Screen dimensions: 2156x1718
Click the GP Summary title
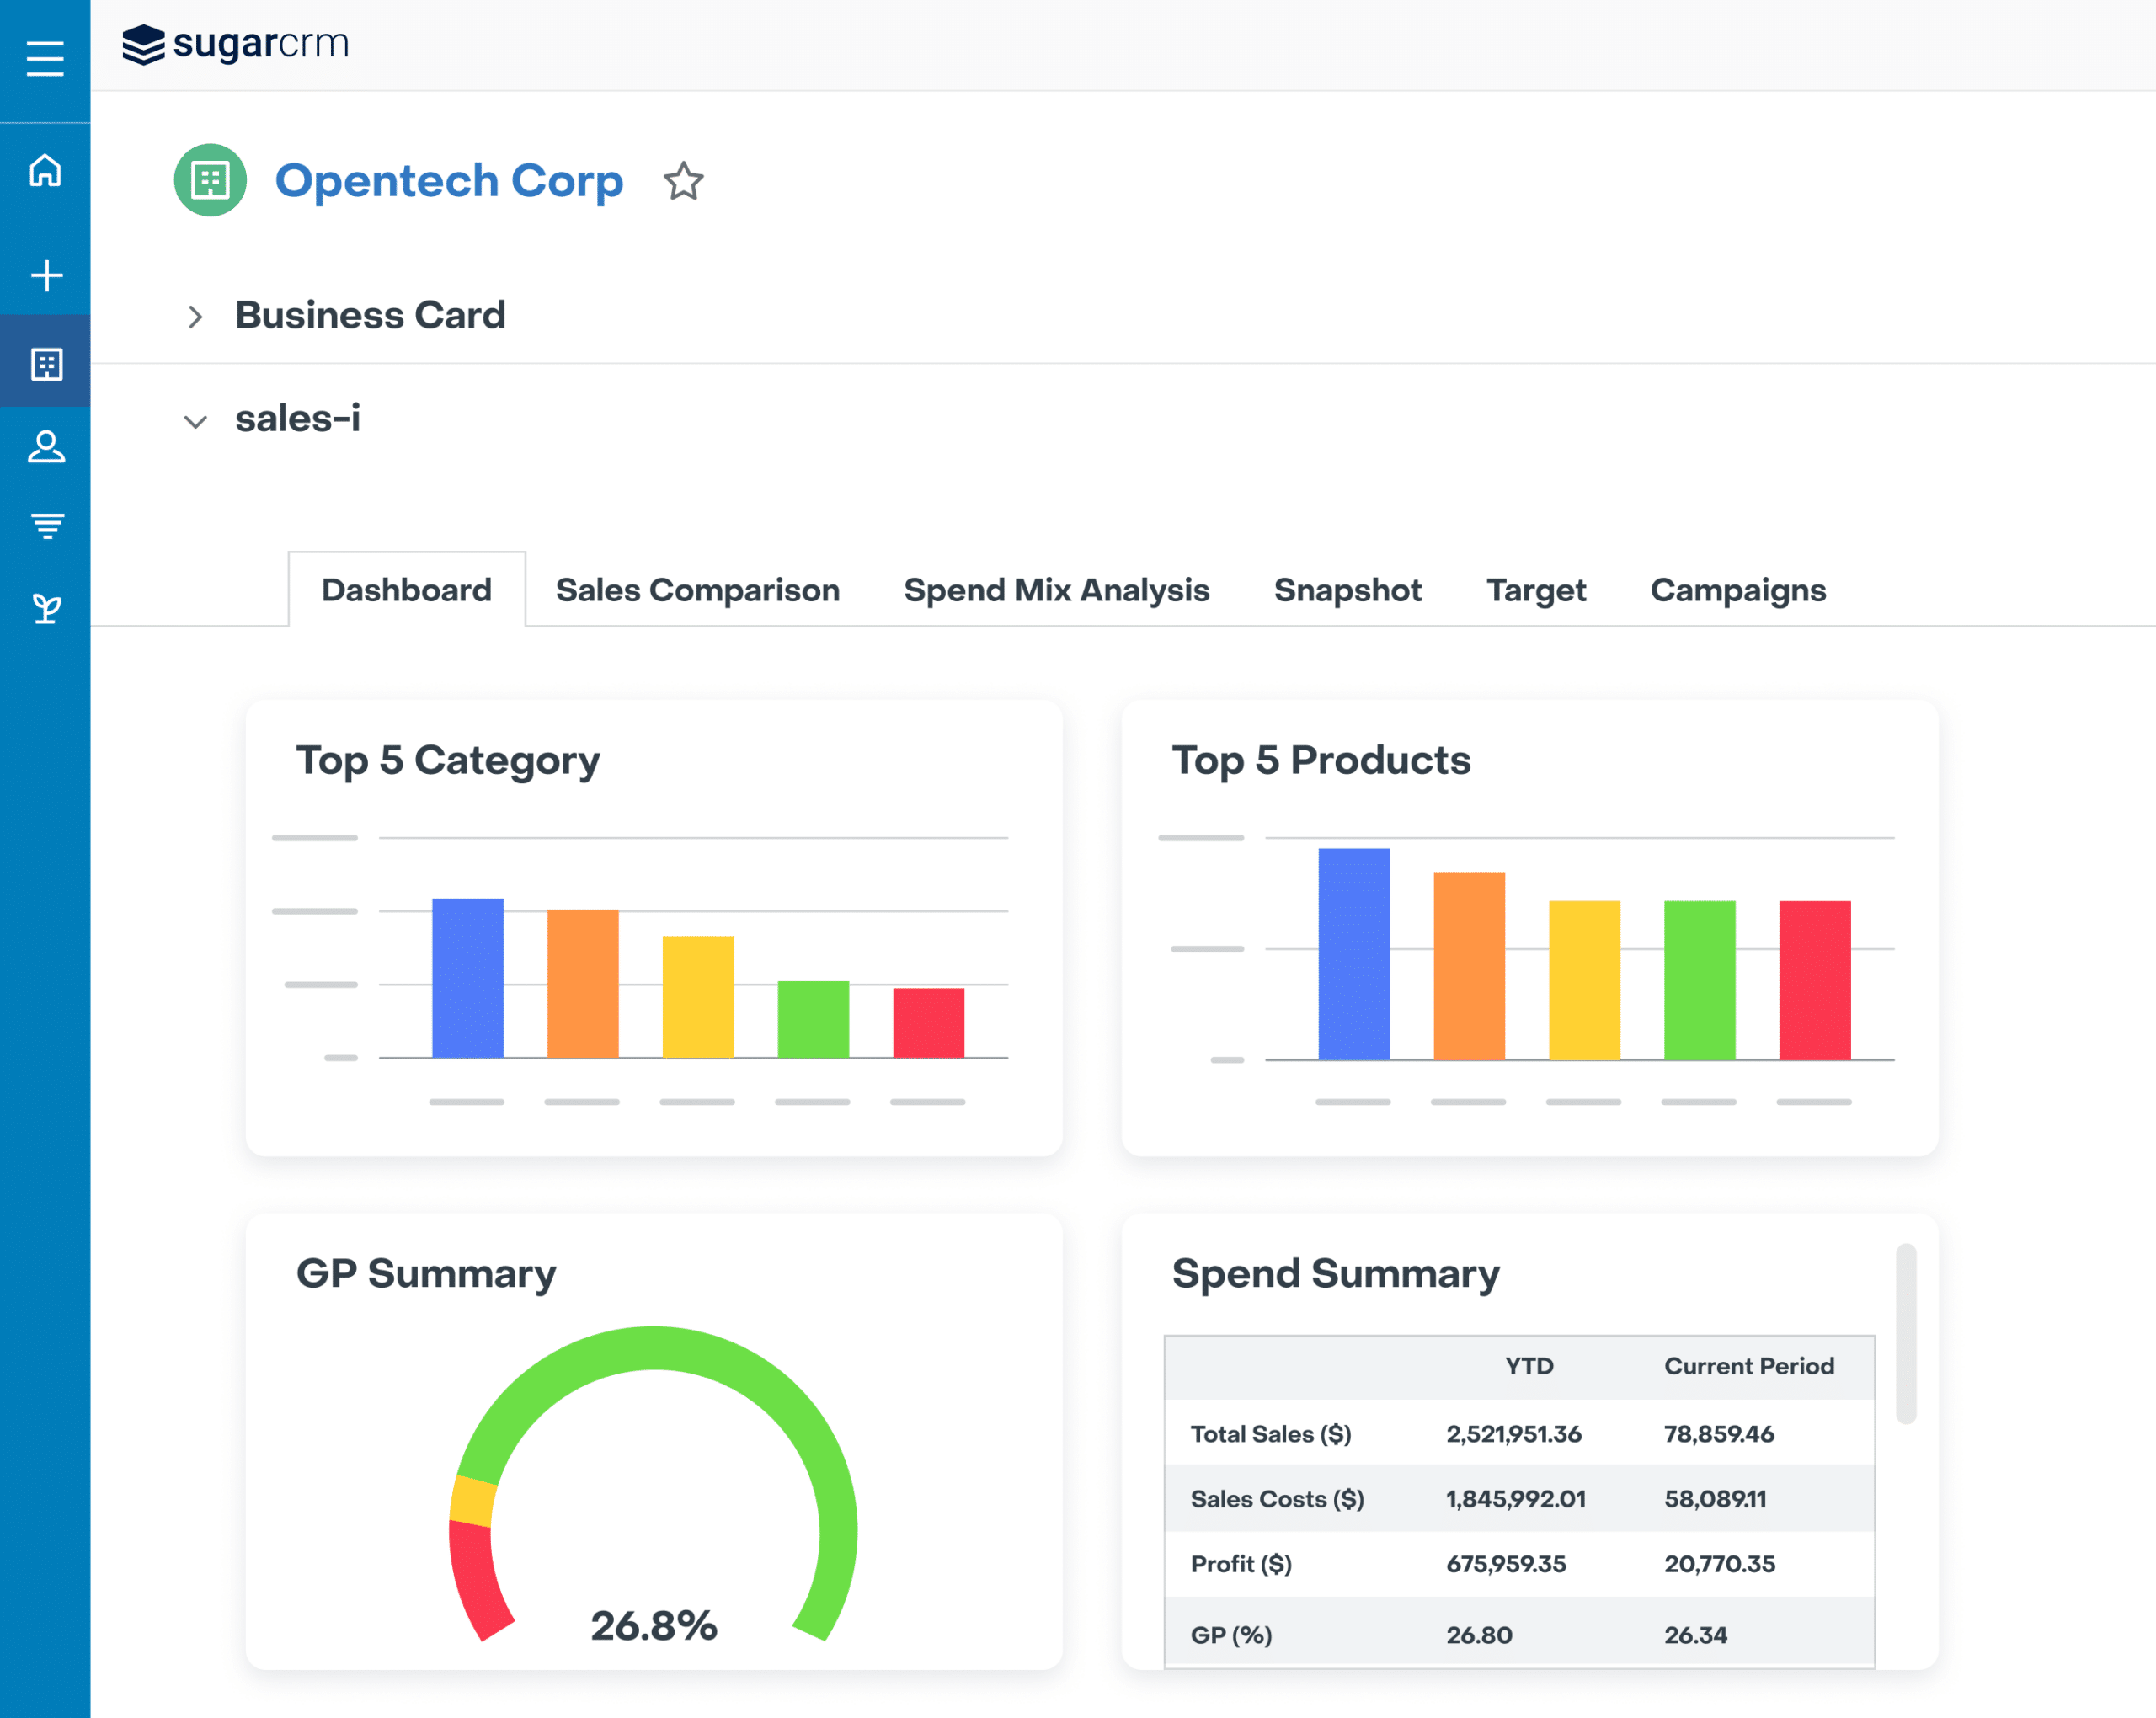(426, 1273)
